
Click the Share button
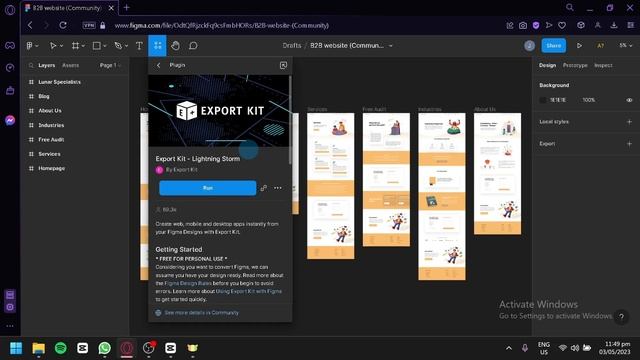pyautogui.click(x=553, y=46)
